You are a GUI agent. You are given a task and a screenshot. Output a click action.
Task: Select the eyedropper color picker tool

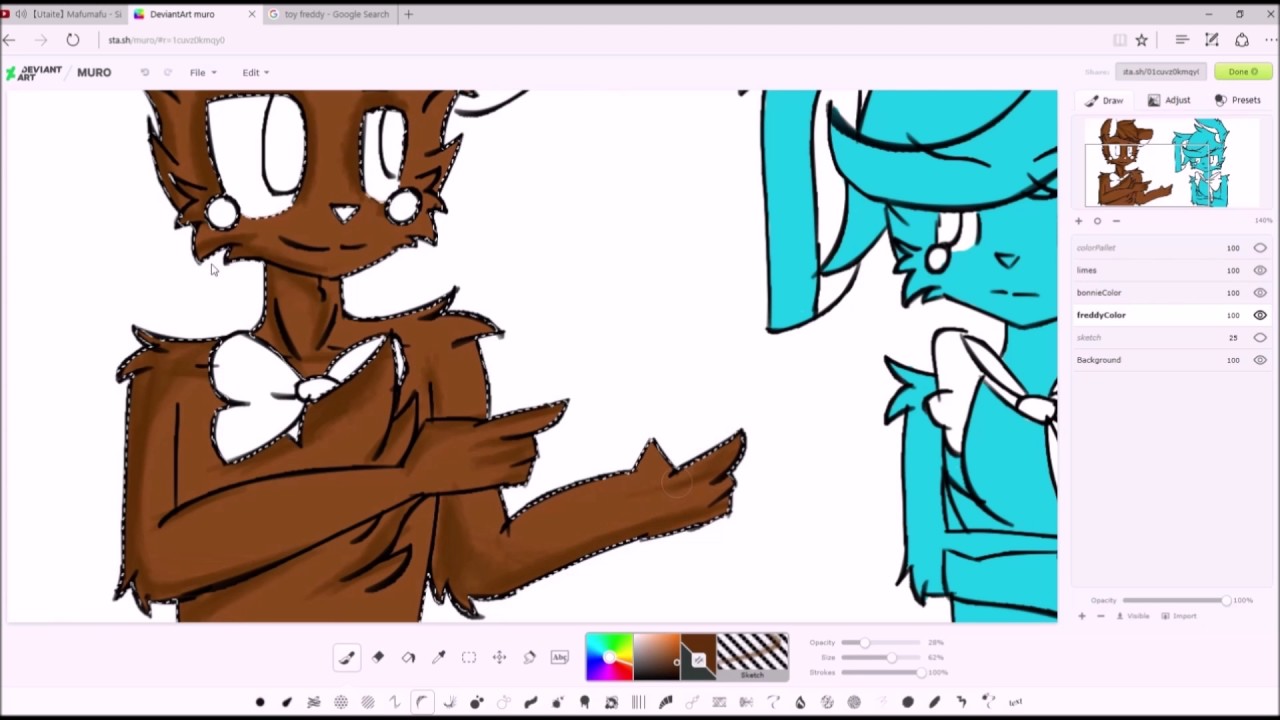pyautogui.click(x=438, y=657)
